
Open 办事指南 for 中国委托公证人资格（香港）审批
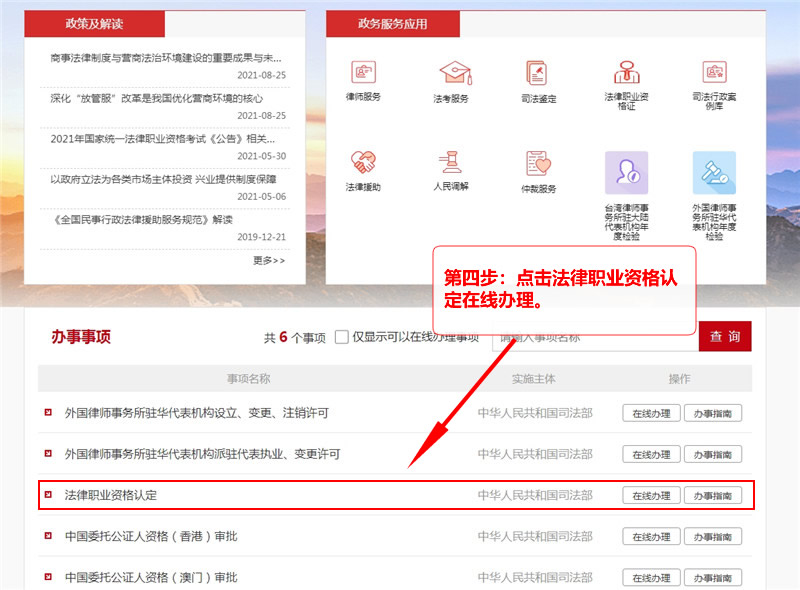713,537
